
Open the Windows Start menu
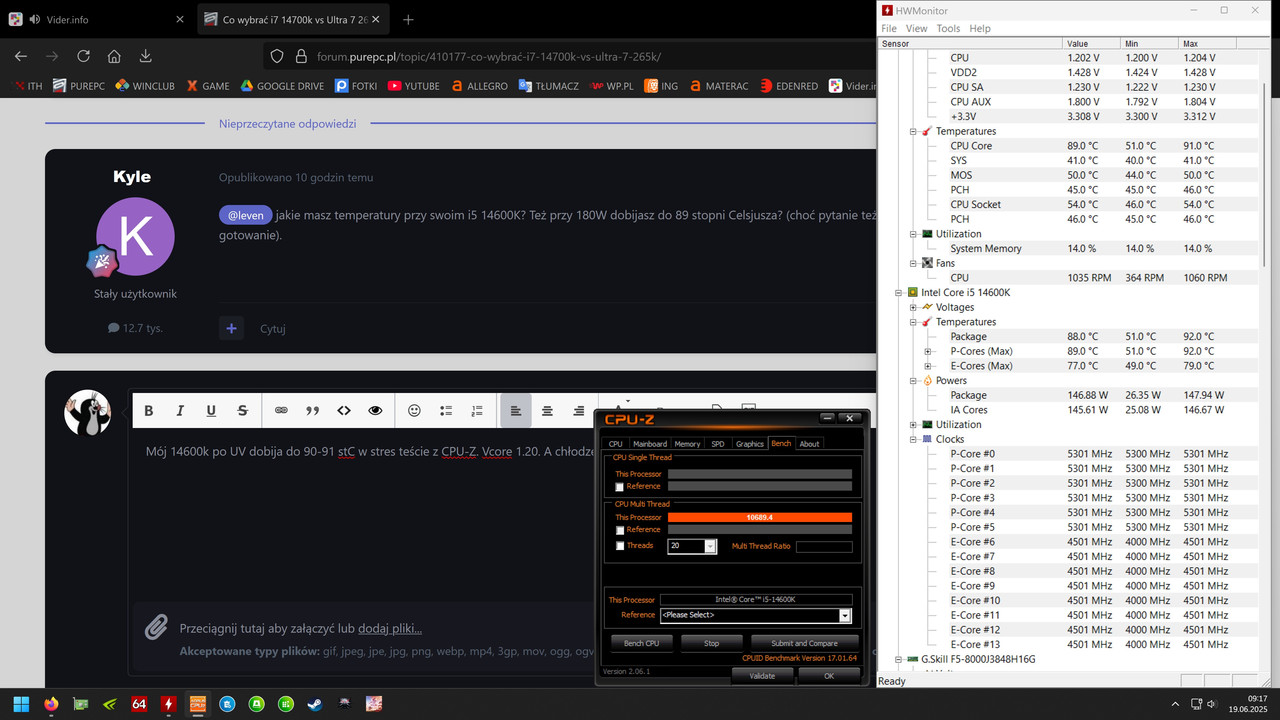[21, 704]
